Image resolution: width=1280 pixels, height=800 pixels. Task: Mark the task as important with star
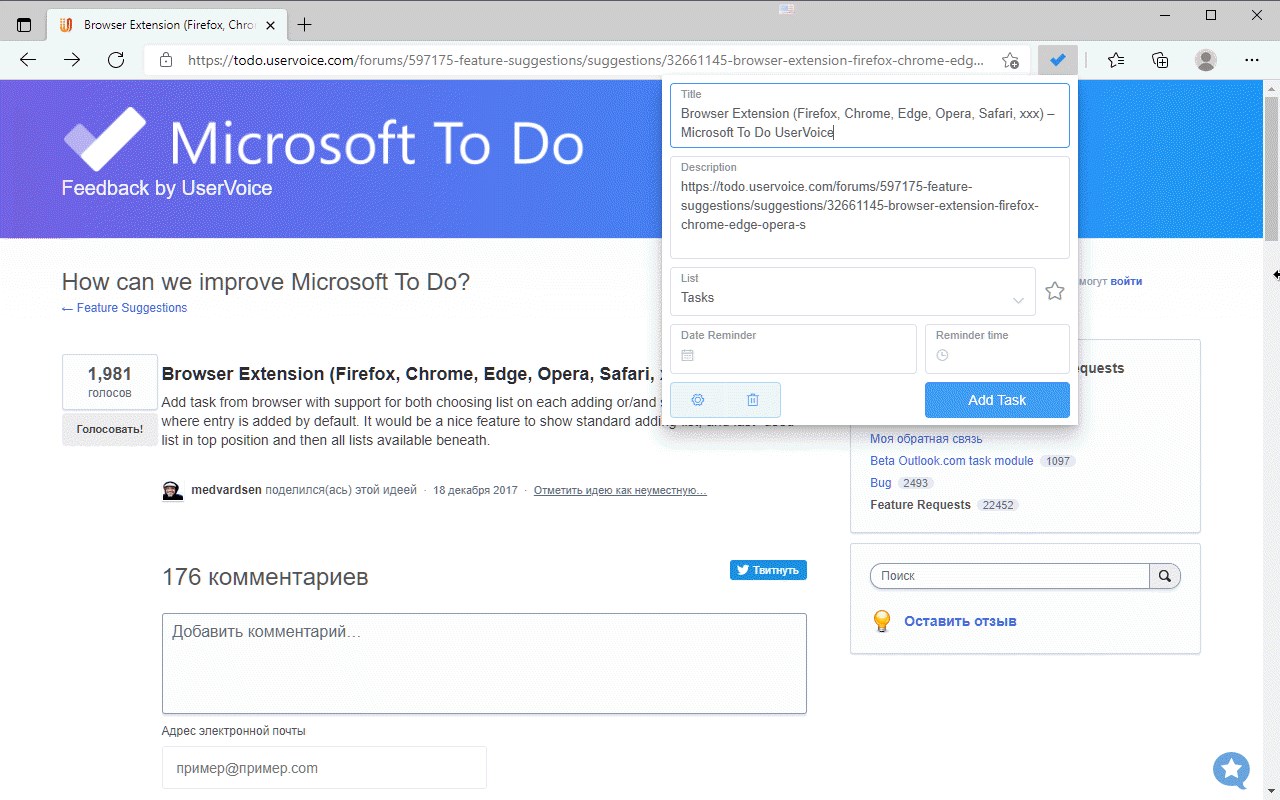point(1055,291)
